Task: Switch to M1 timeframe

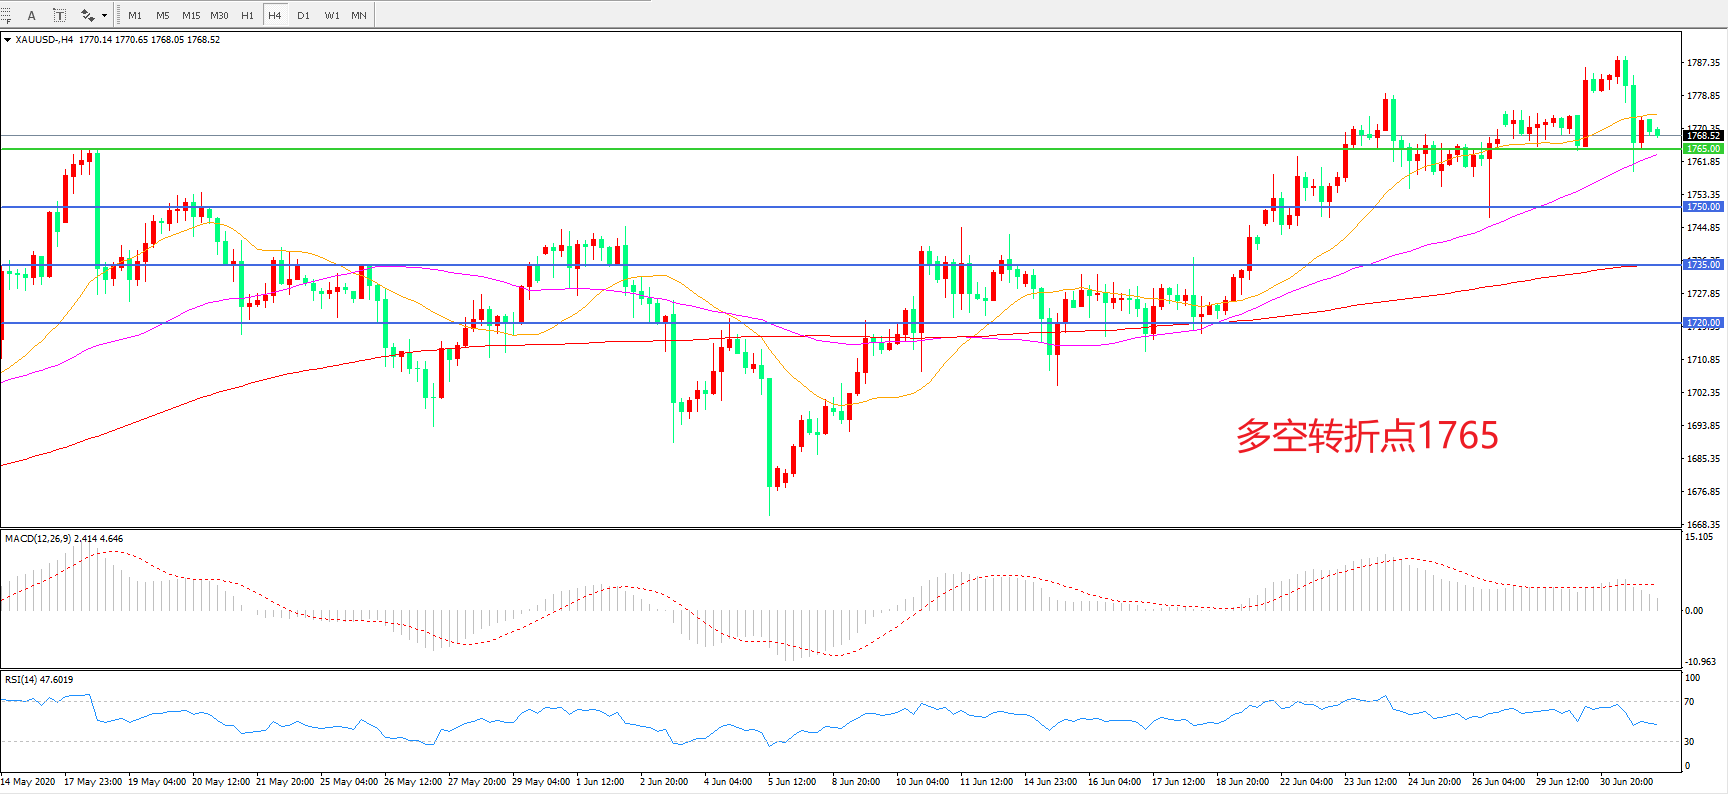Action: (x=135, y=16)
